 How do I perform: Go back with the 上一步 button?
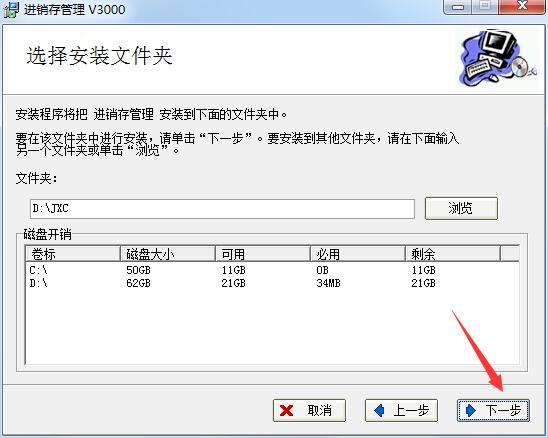click(401, 410)
